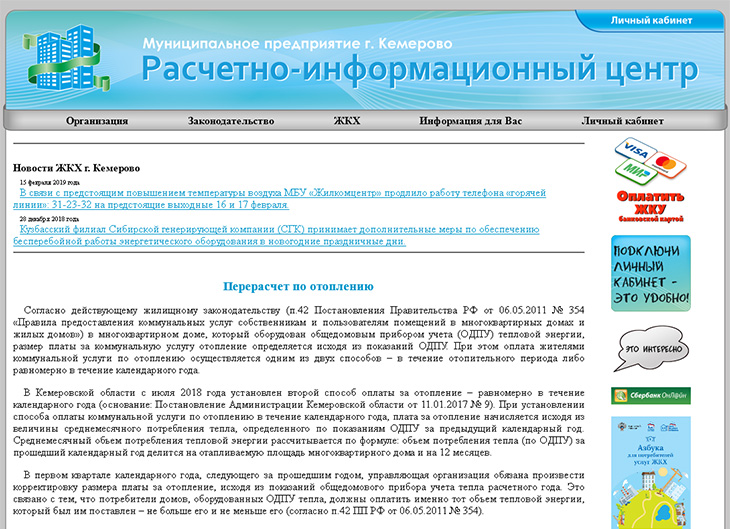This screenshot has width=730, height=529.
Task: Open the news link about Кузбасский филиал СГК
Action: pyautogui.click(x=276, y=235)
